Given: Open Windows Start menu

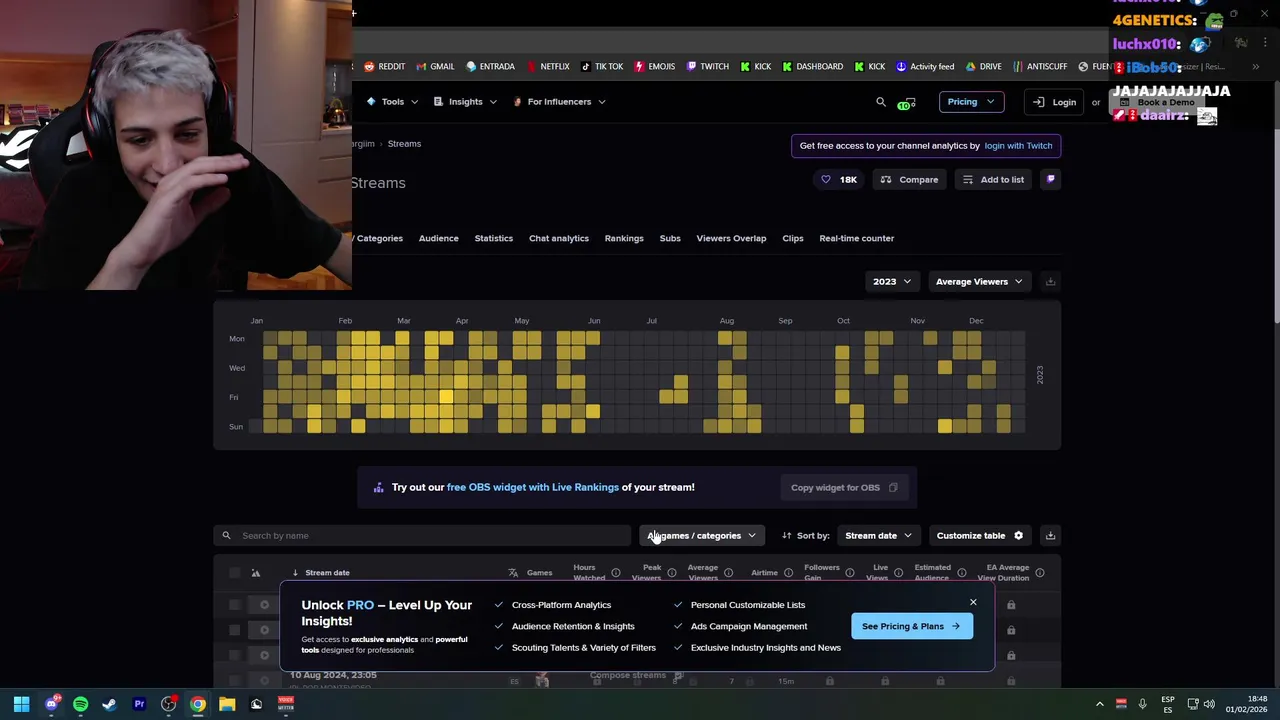Looking at the screenshot, I should point(21,704).
